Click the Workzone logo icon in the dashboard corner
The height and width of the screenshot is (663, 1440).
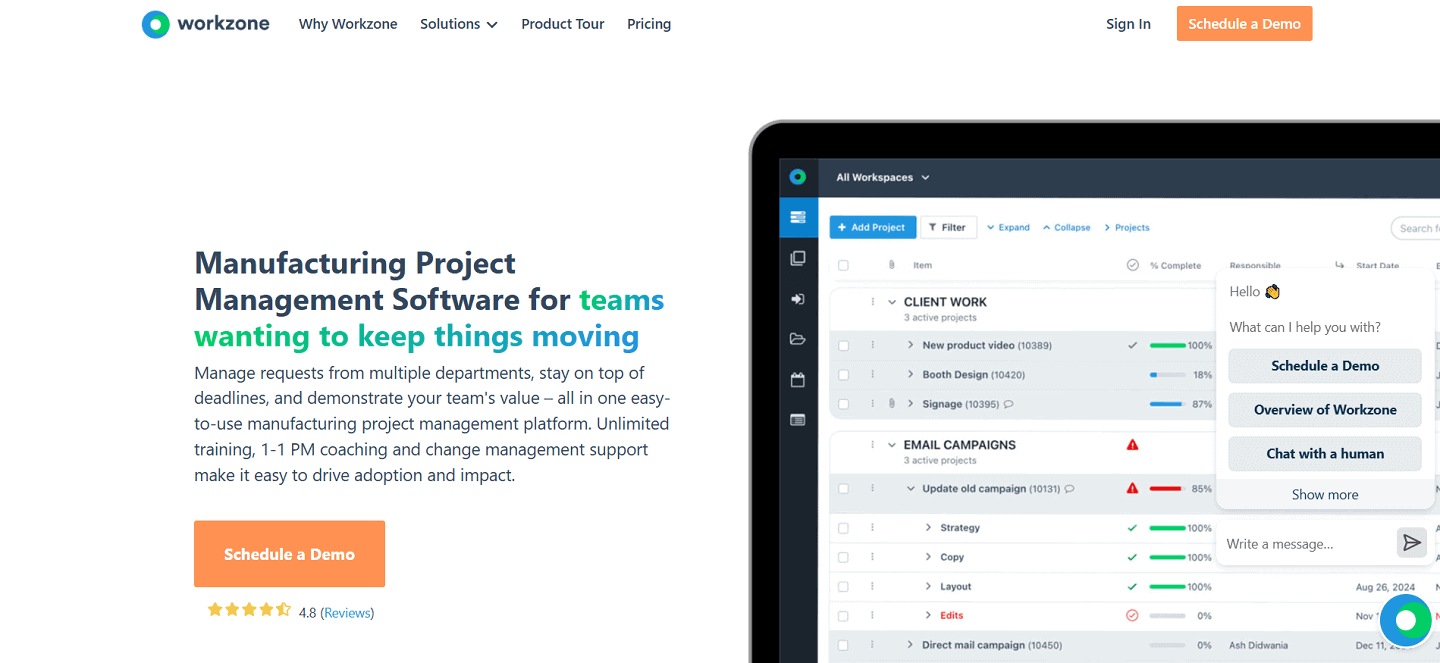pos(798,176)
